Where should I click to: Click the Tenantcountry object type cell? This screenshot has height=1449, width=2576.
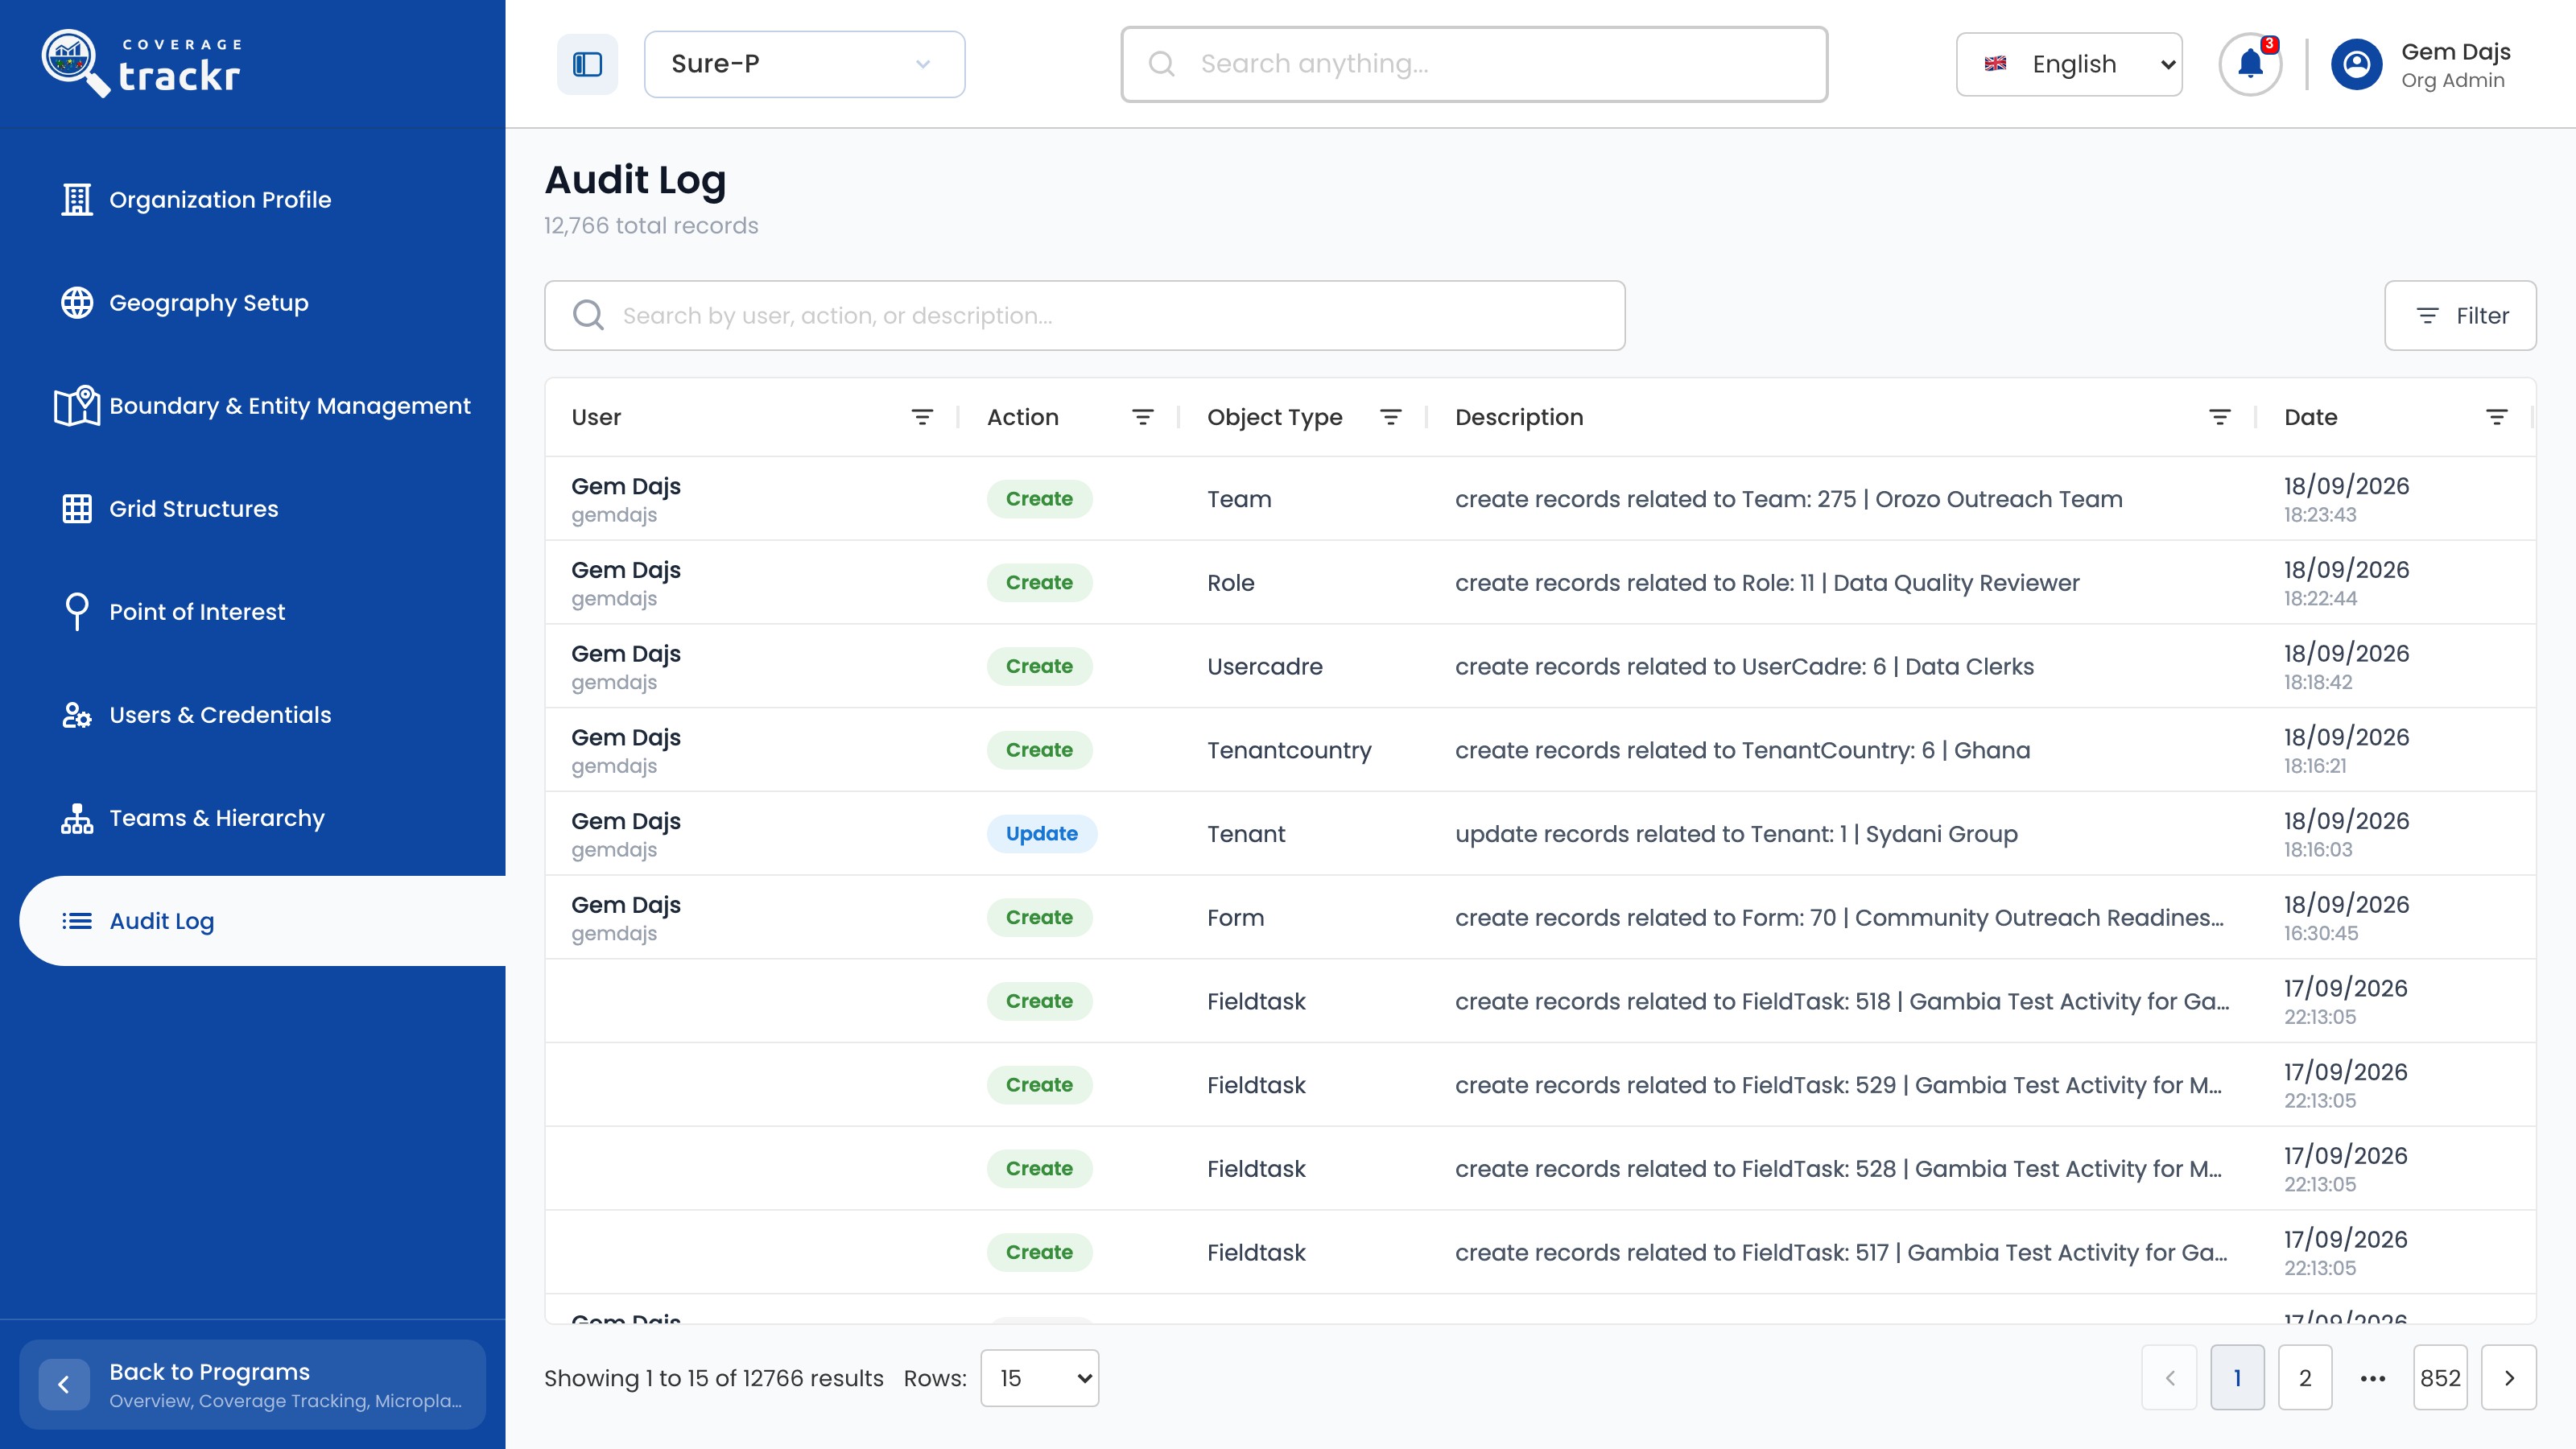[x=1289, y=750]
